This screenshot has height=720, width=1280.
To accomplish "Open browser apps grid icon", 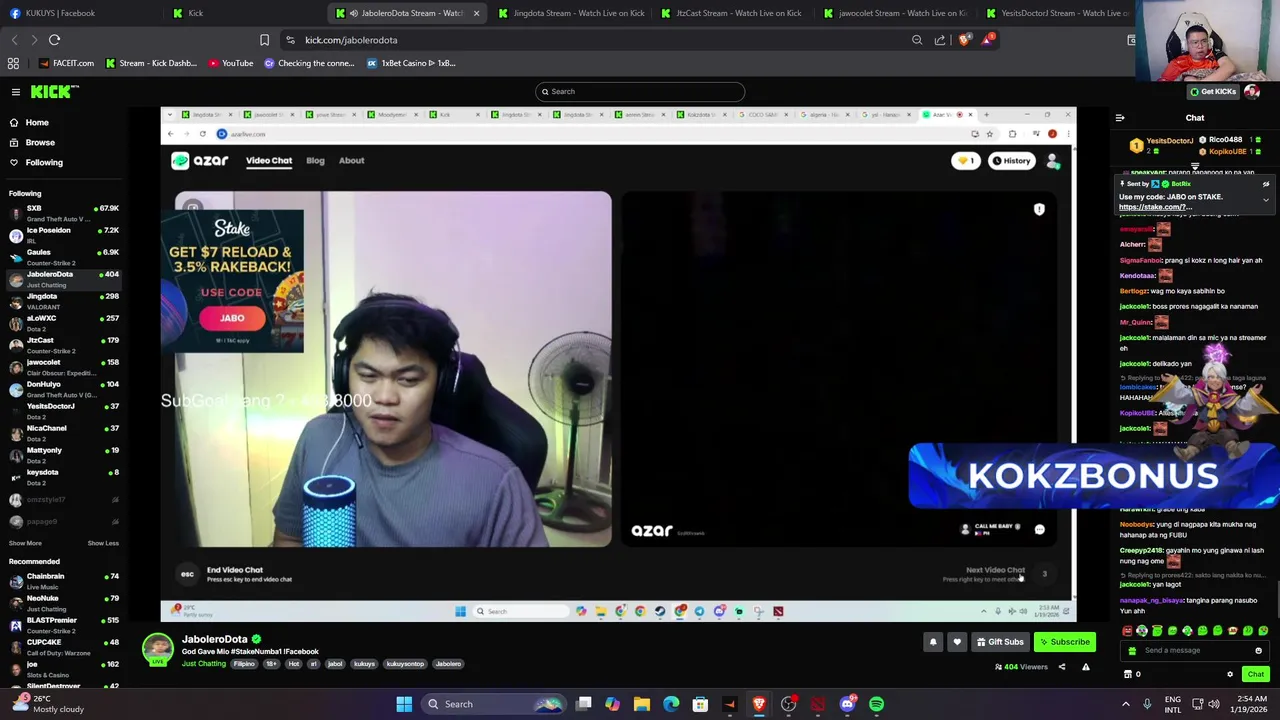I will point(13,63).
